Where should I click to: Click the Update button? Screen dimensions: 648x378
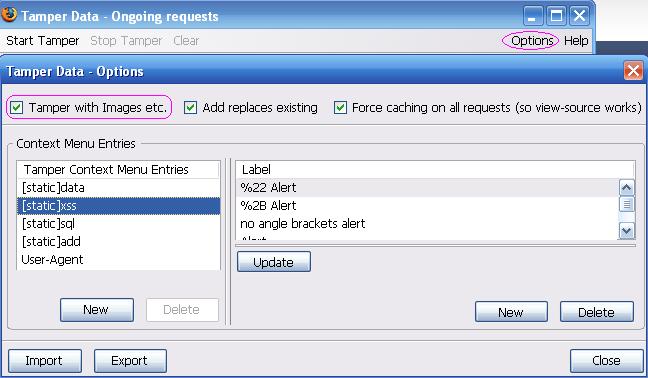tap(274, 262)
